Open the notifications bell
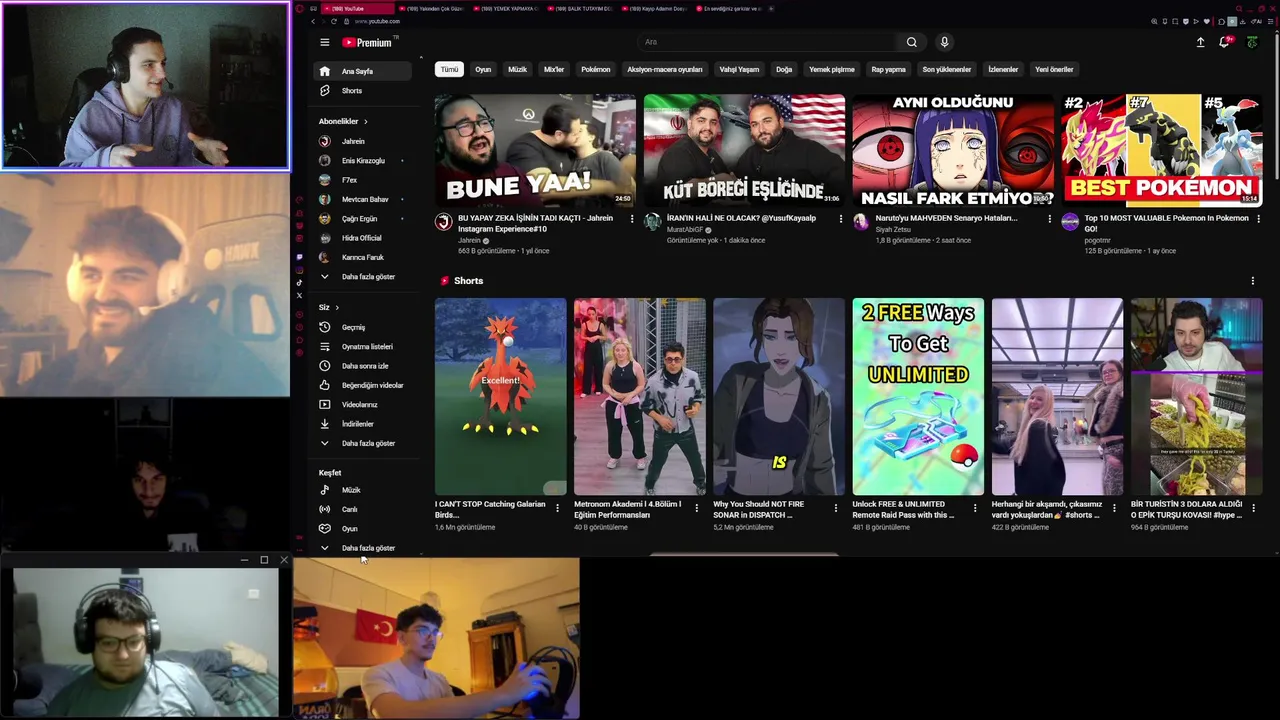1280x720 pixels. pos(1224,42)
